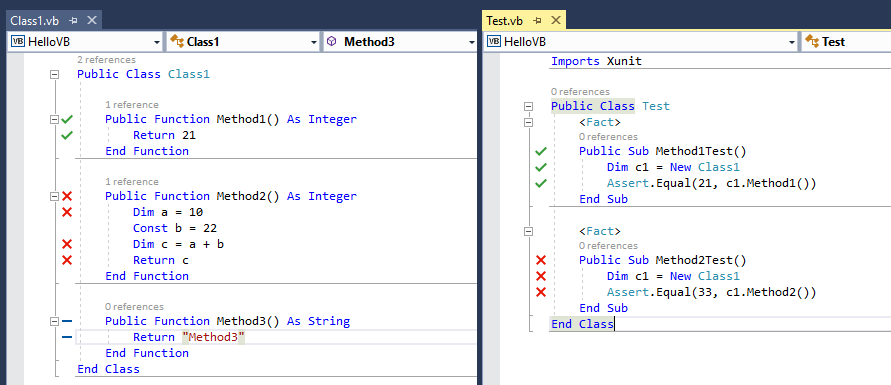This screenshot has width=891, height=385.
Task: Click red X beside Return c
Action: pyautogui.click(x=67, y=260)
